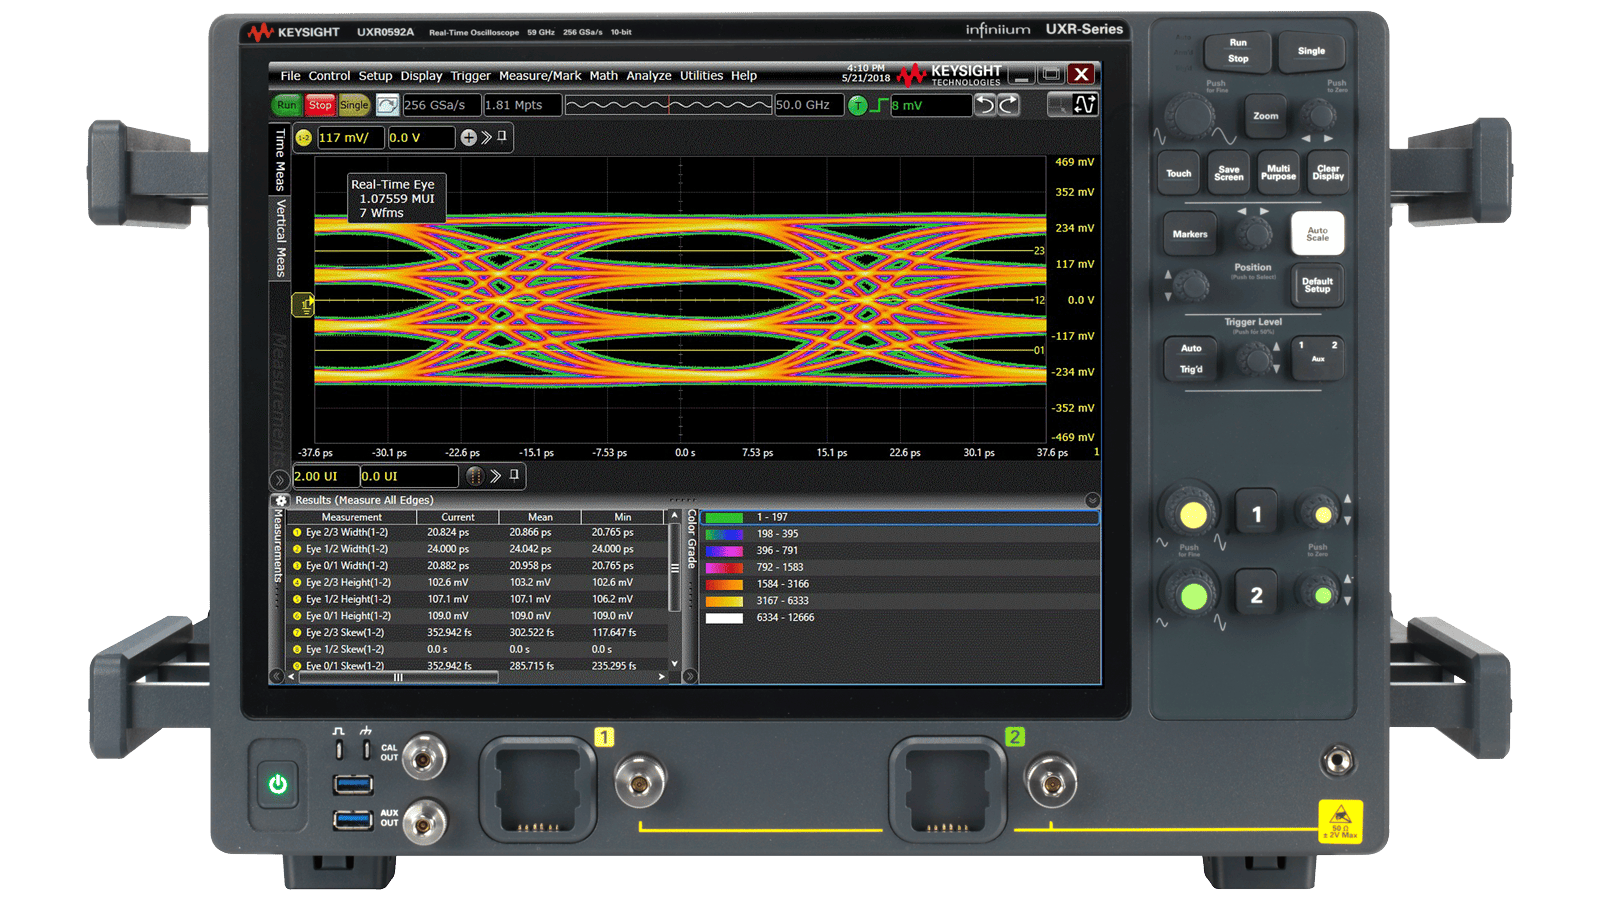Open the Setup menu
The image size is (1600, 900).
click(375, 76)
